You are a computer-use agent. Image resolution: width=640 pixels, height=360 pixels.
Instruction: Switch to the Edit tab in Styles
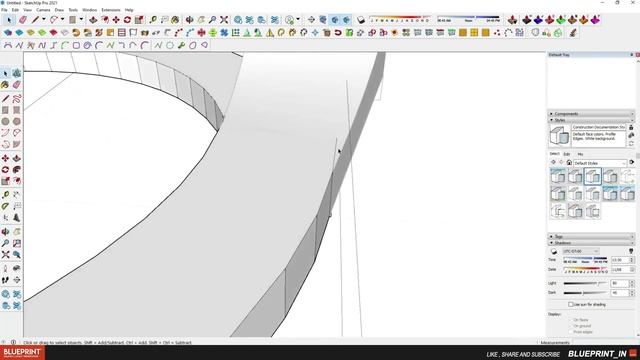click(567, 154)
